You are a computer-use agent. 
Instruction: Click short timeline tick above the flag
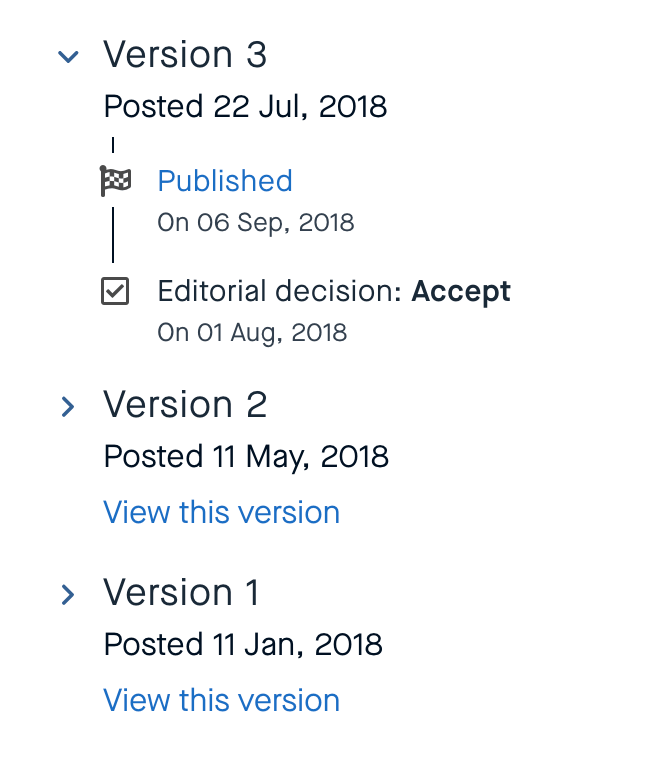[113, 144]
